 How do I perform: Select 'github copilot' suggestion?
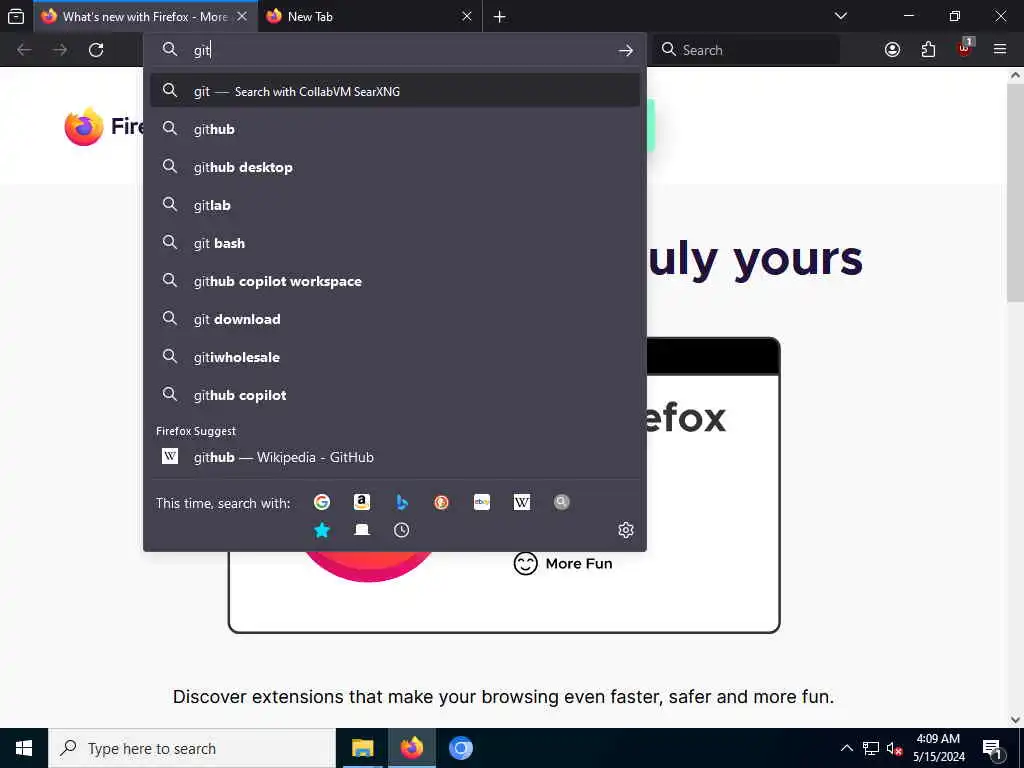pos(394,394)
